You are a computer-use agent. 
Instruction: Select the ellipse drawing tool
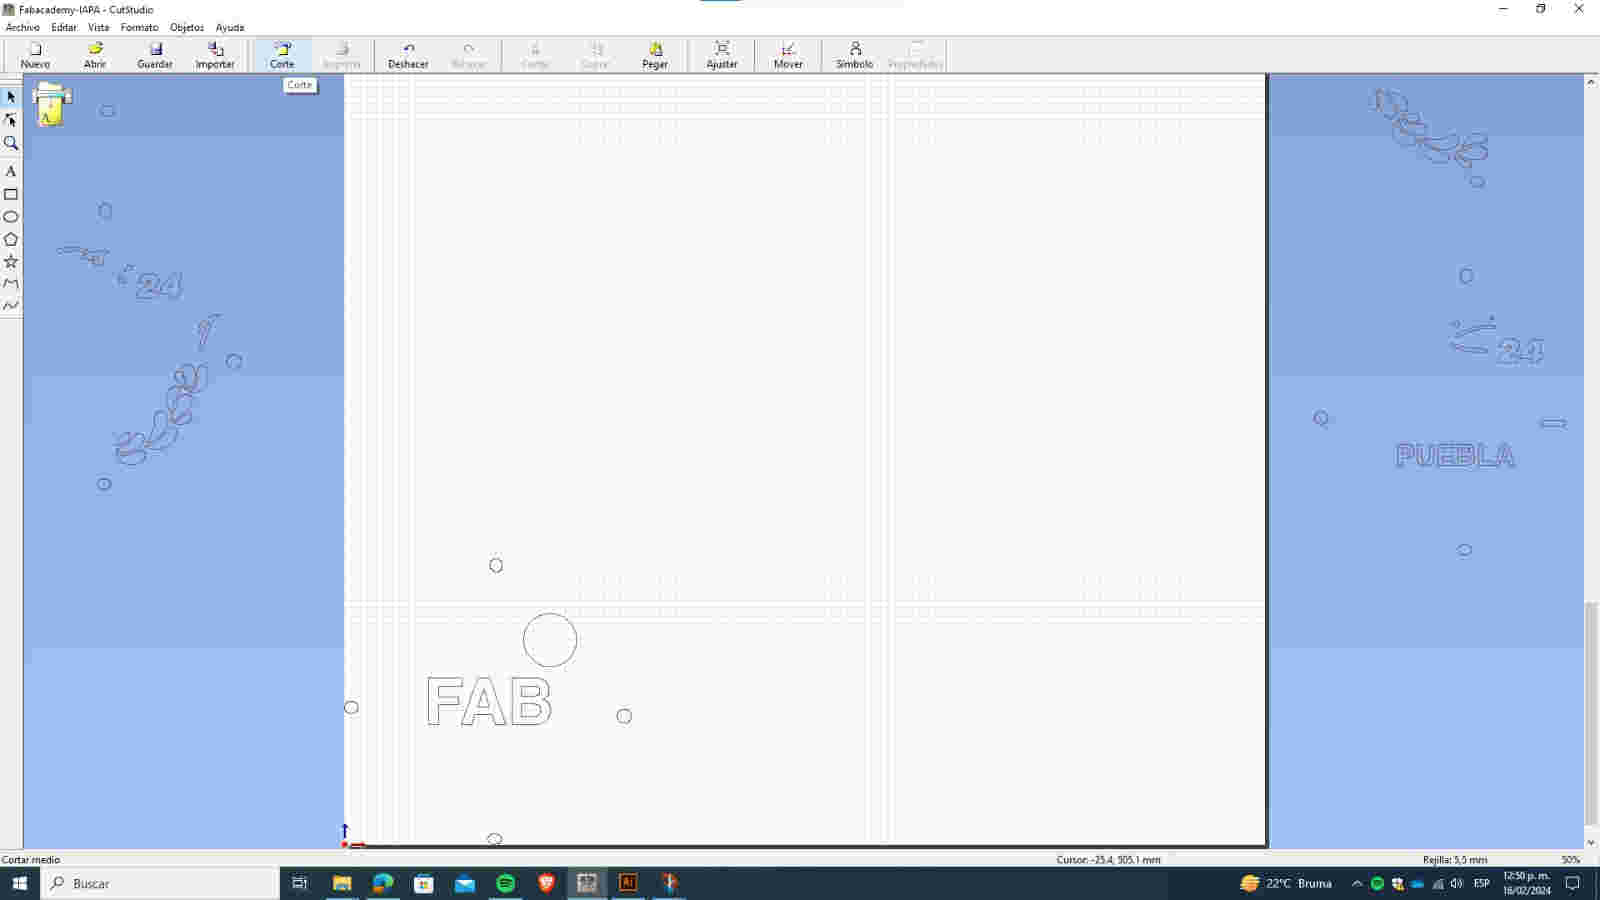pos(11,216)
